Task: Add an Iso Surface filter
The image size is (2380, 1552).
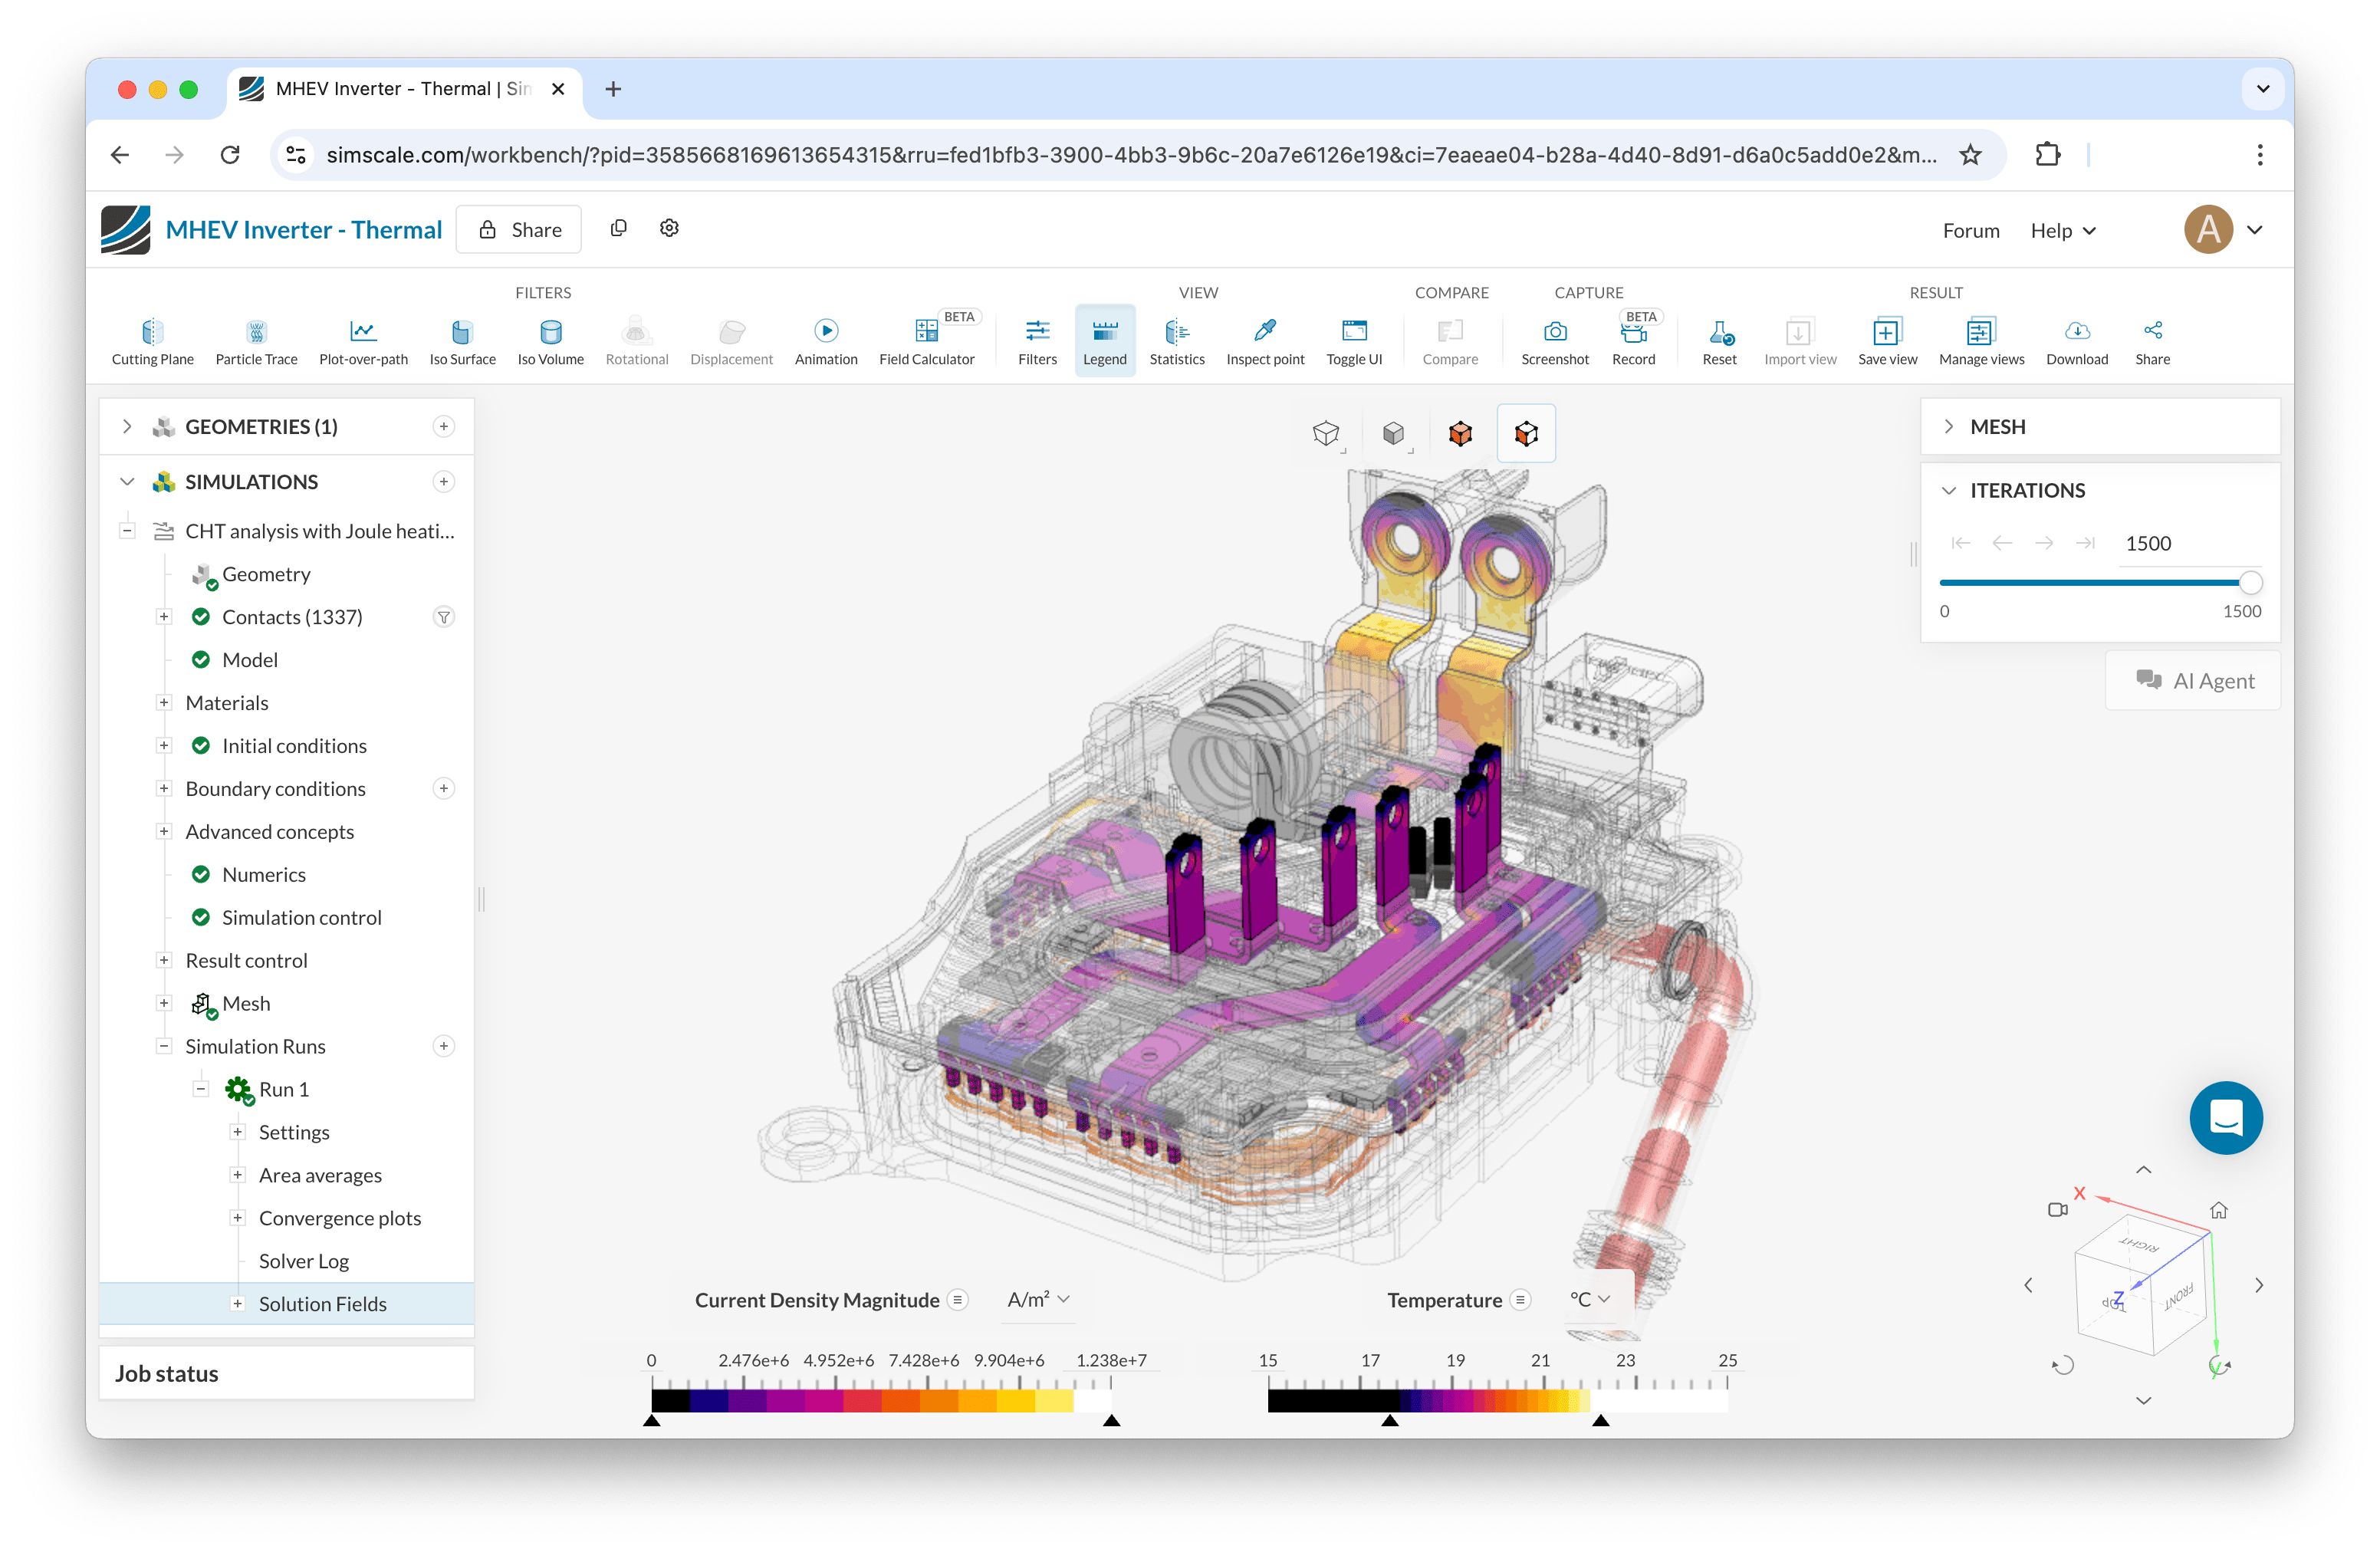Action: tap(462, 342)
